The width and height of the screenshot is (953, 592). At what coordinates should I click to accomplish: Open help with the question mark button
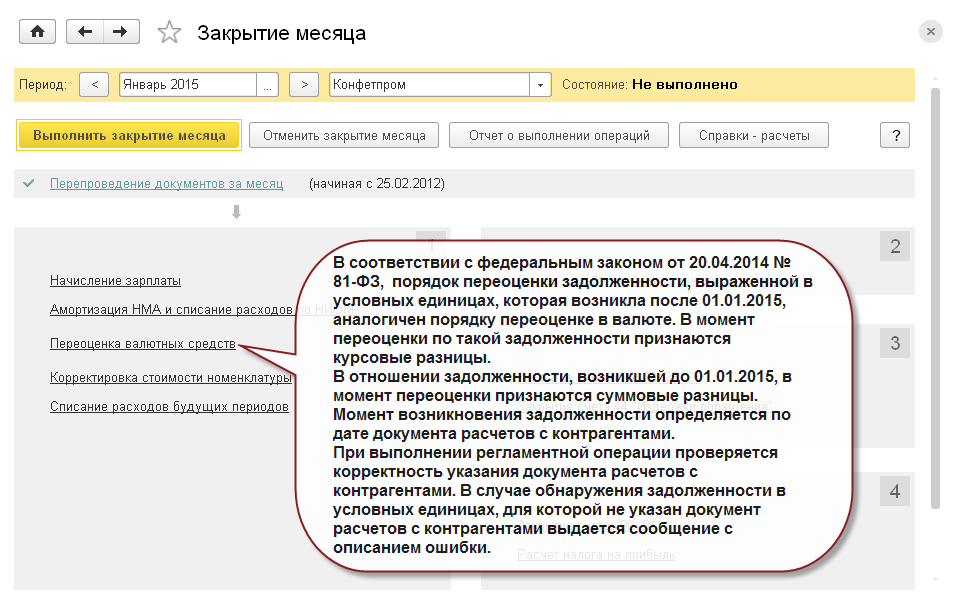coord(895,136)
